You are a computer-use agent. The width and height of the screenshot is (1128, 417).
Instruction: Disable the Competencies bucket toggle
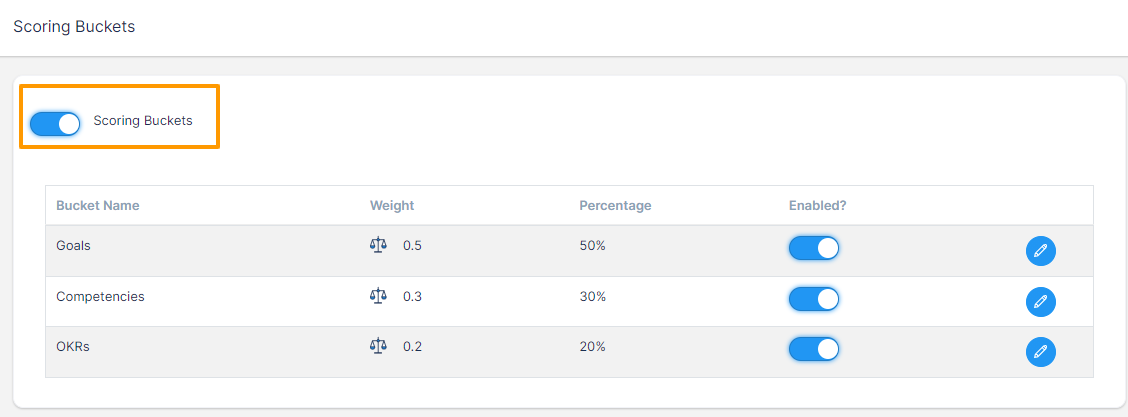point(813,298)
